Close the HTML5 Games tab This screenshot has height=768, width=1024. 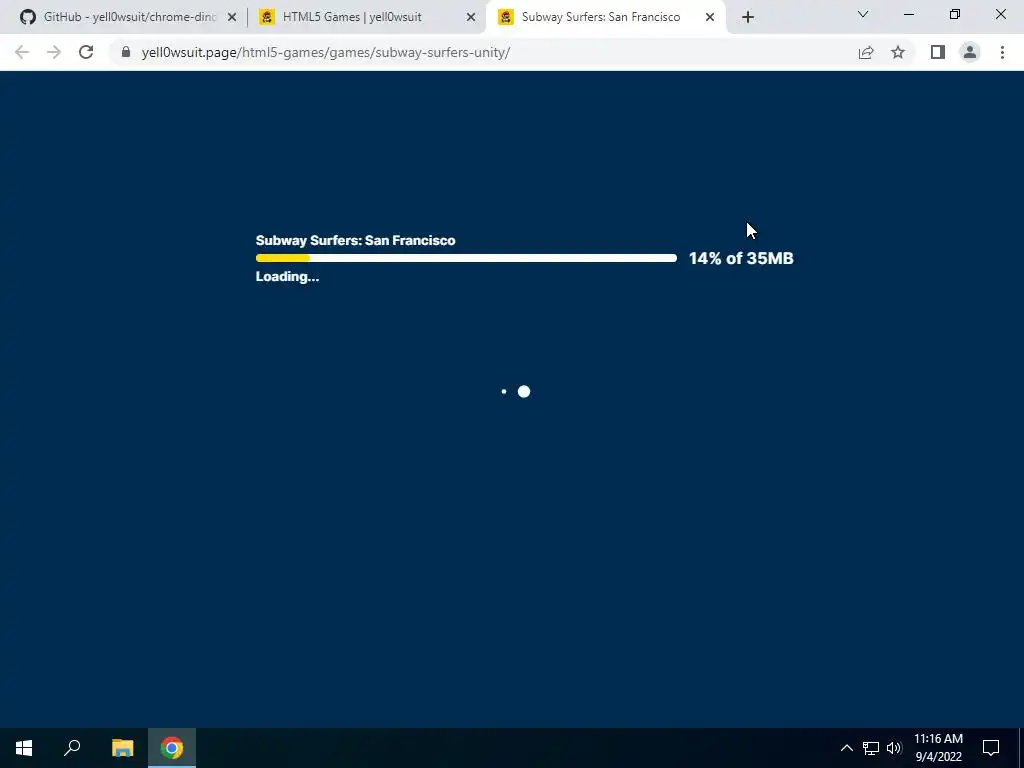tap(471, 17)
